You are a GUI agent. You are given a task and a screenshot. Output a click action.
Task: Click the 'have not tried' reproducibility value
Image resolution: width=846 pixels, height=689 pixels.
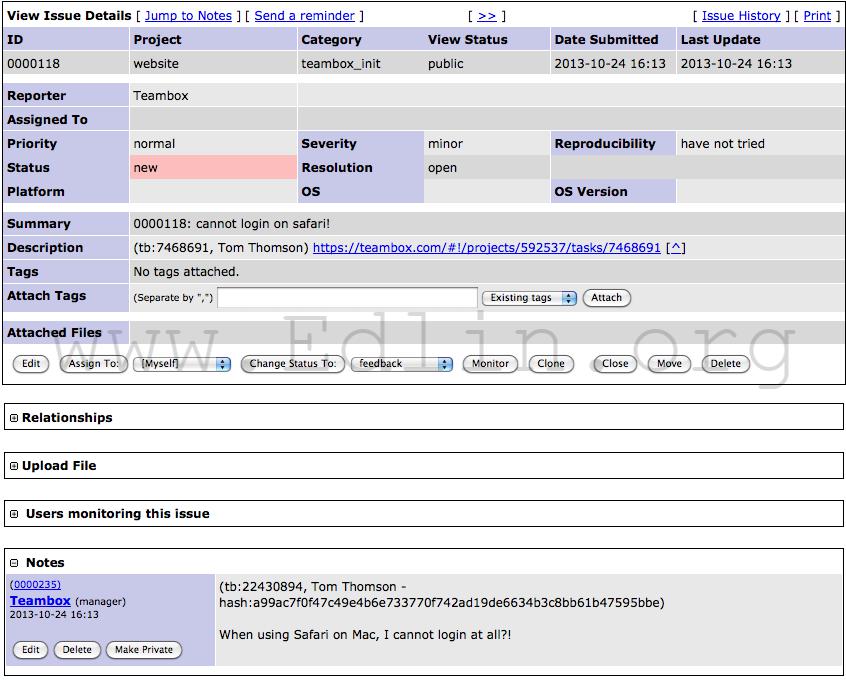pos(722,144)
